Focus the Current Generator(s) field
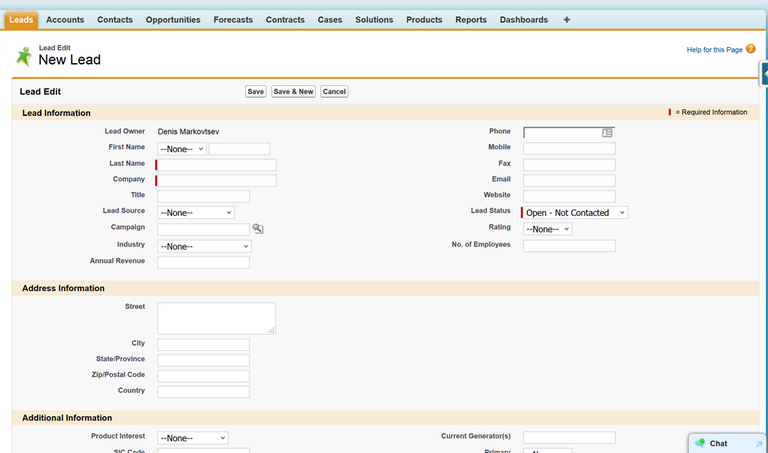 [569, 437]
